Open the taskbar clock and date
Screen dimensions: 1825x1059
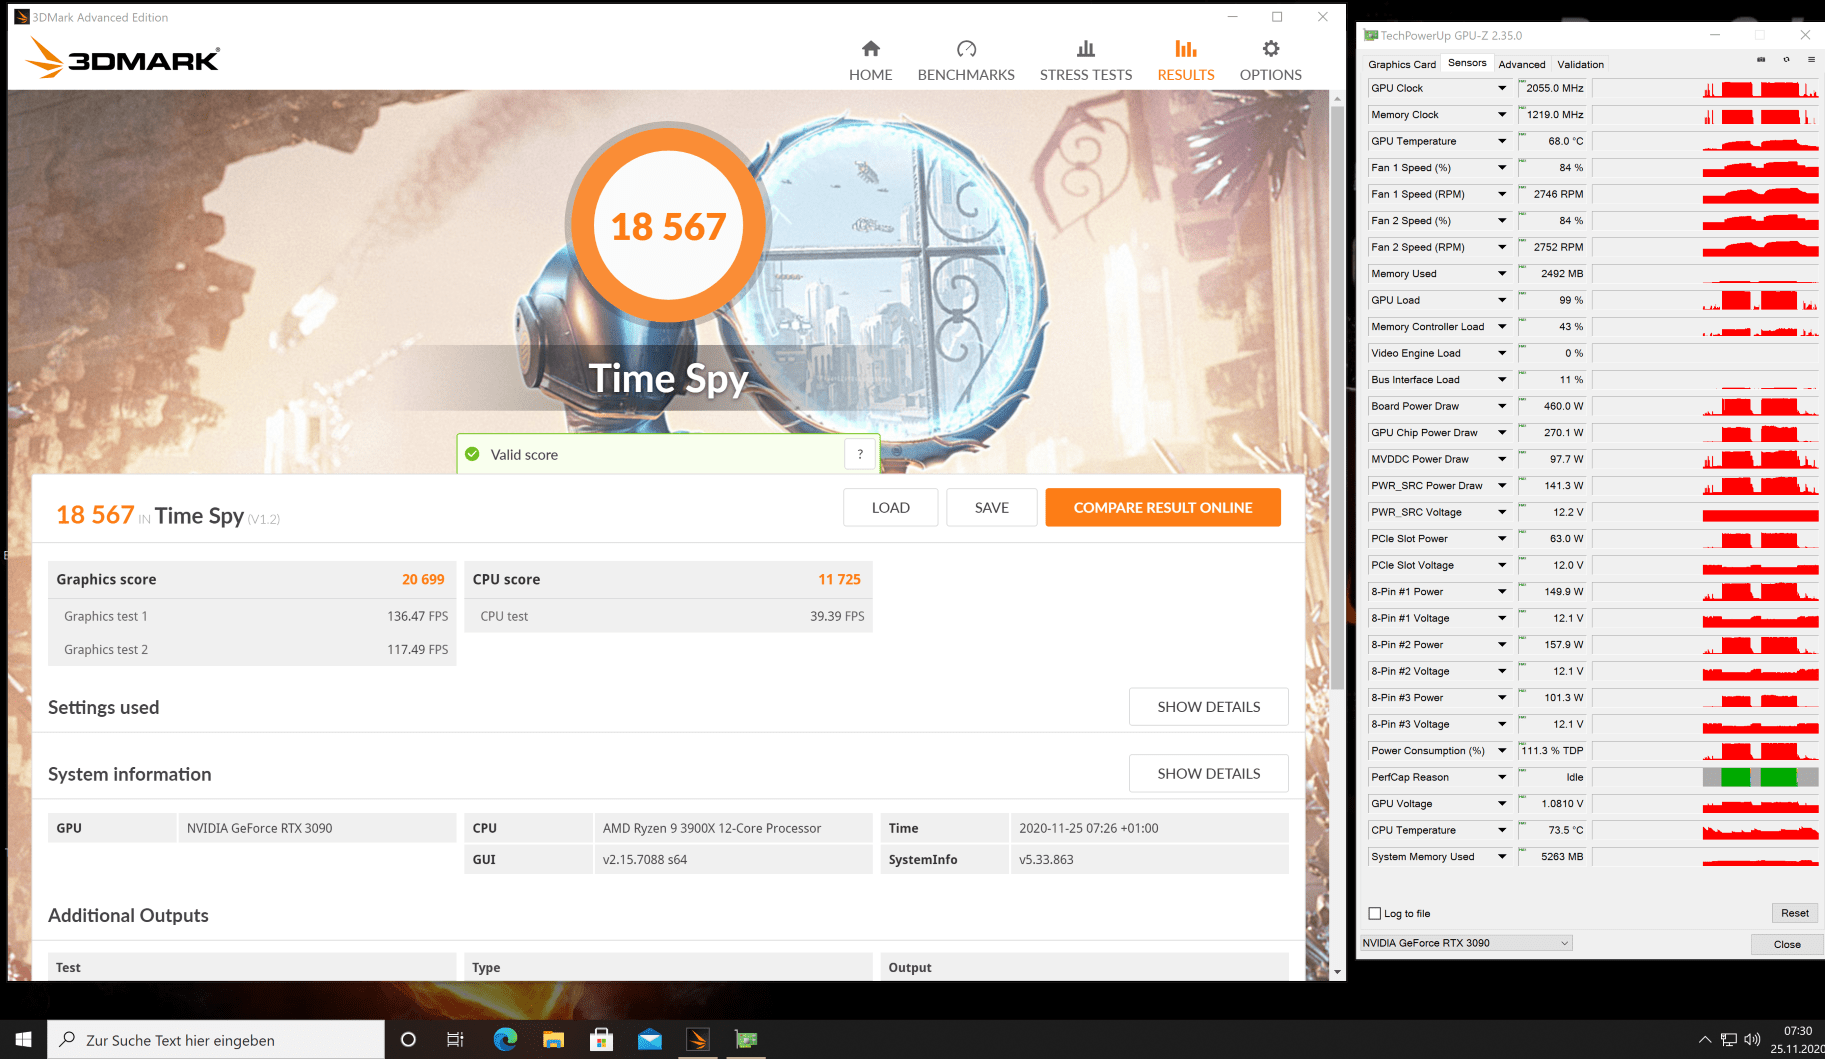pos(1797,1040)
